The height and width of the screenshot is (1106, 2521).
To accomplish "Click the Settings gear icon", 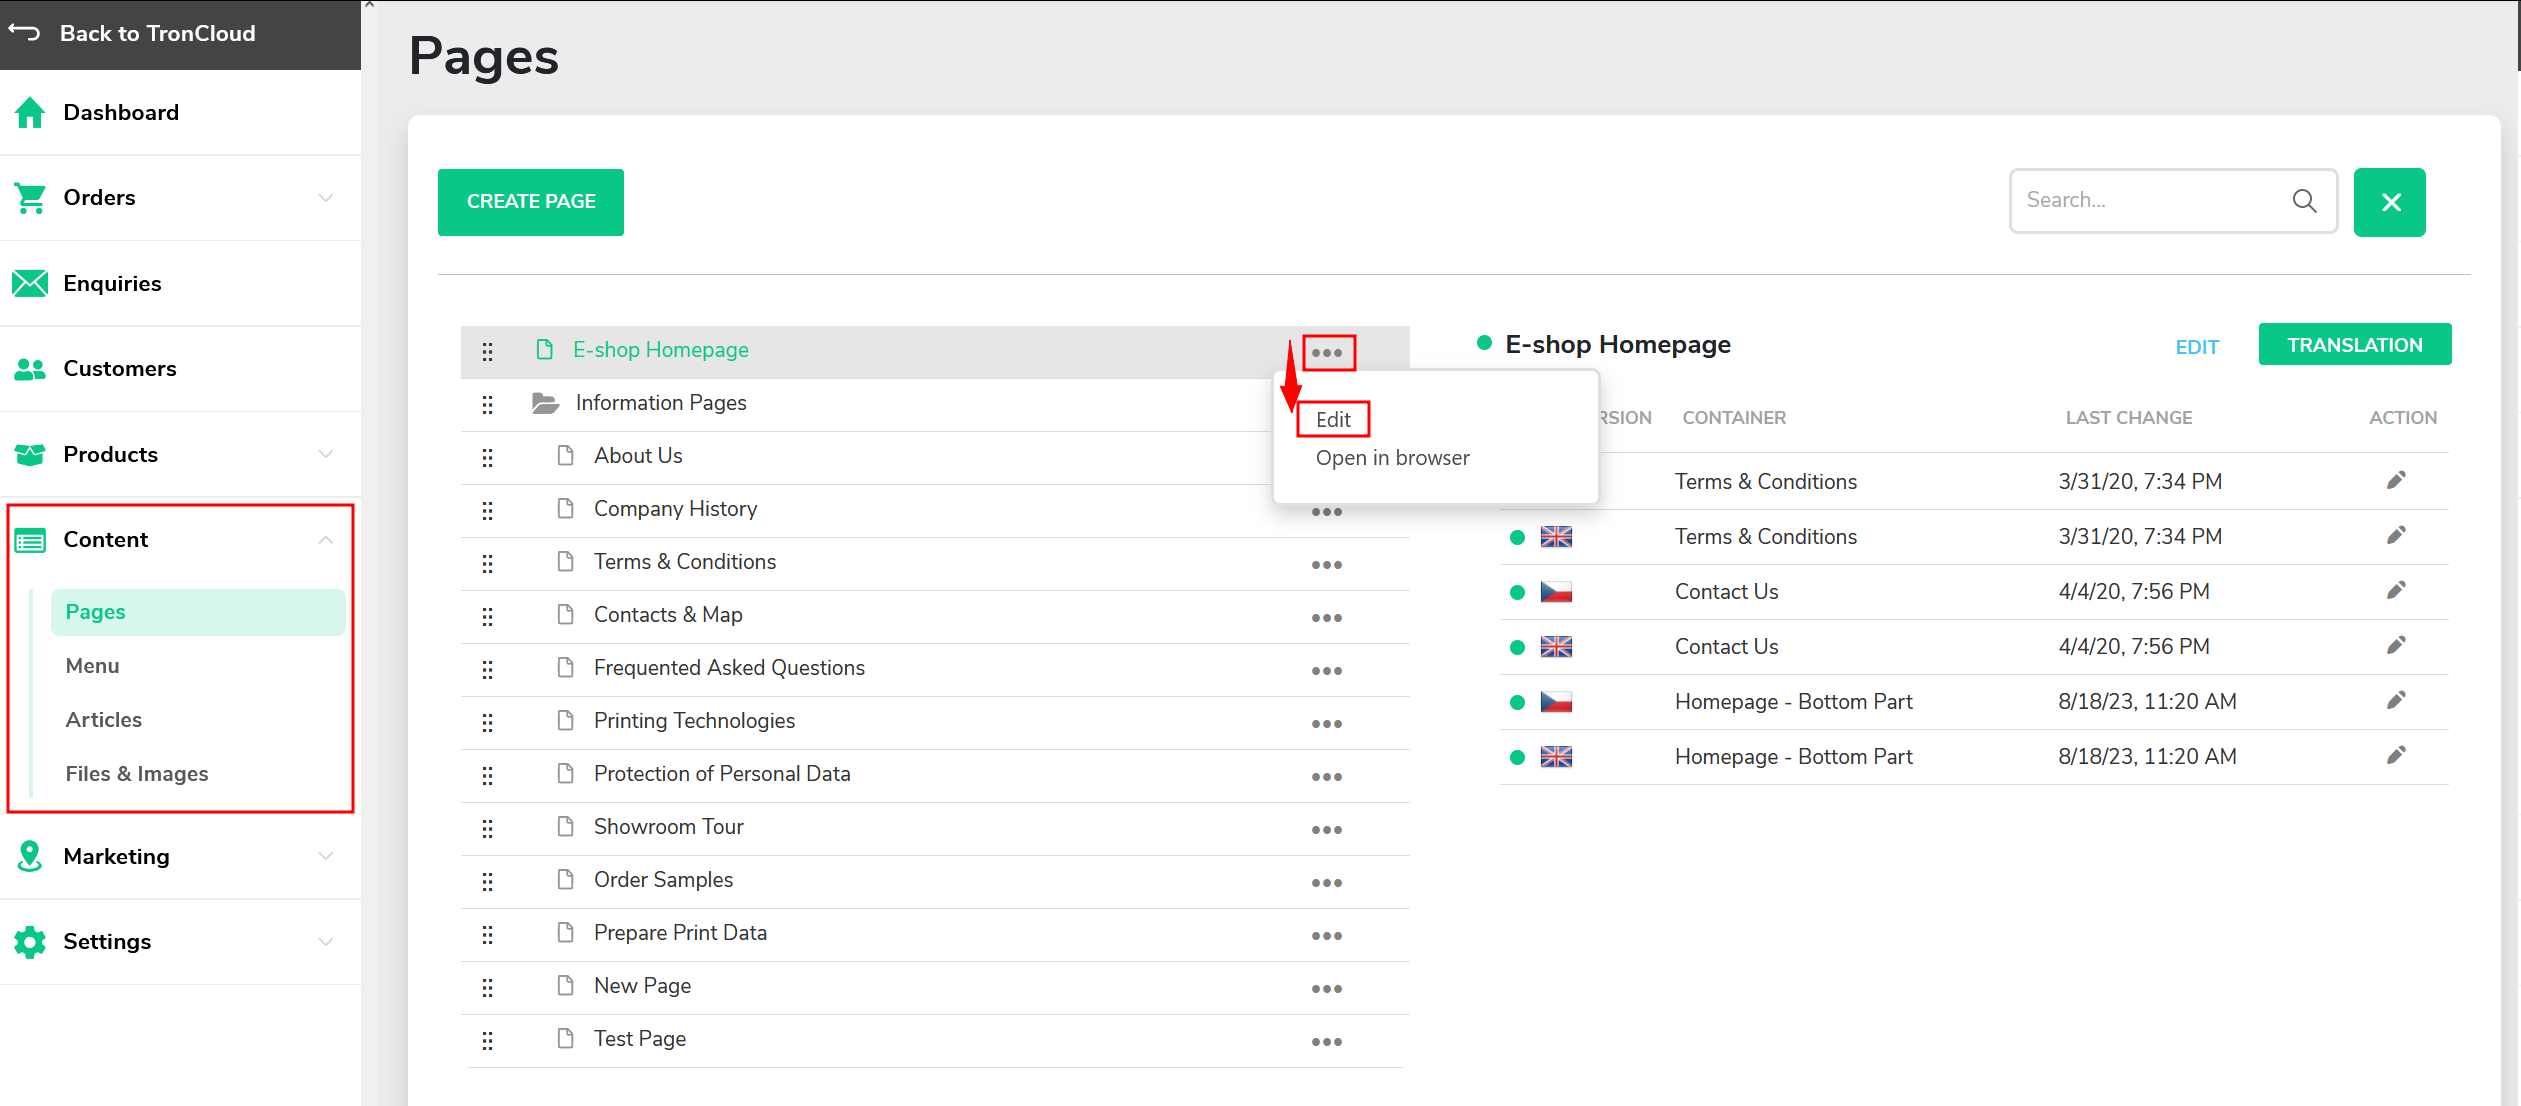I will click(30, 942).
